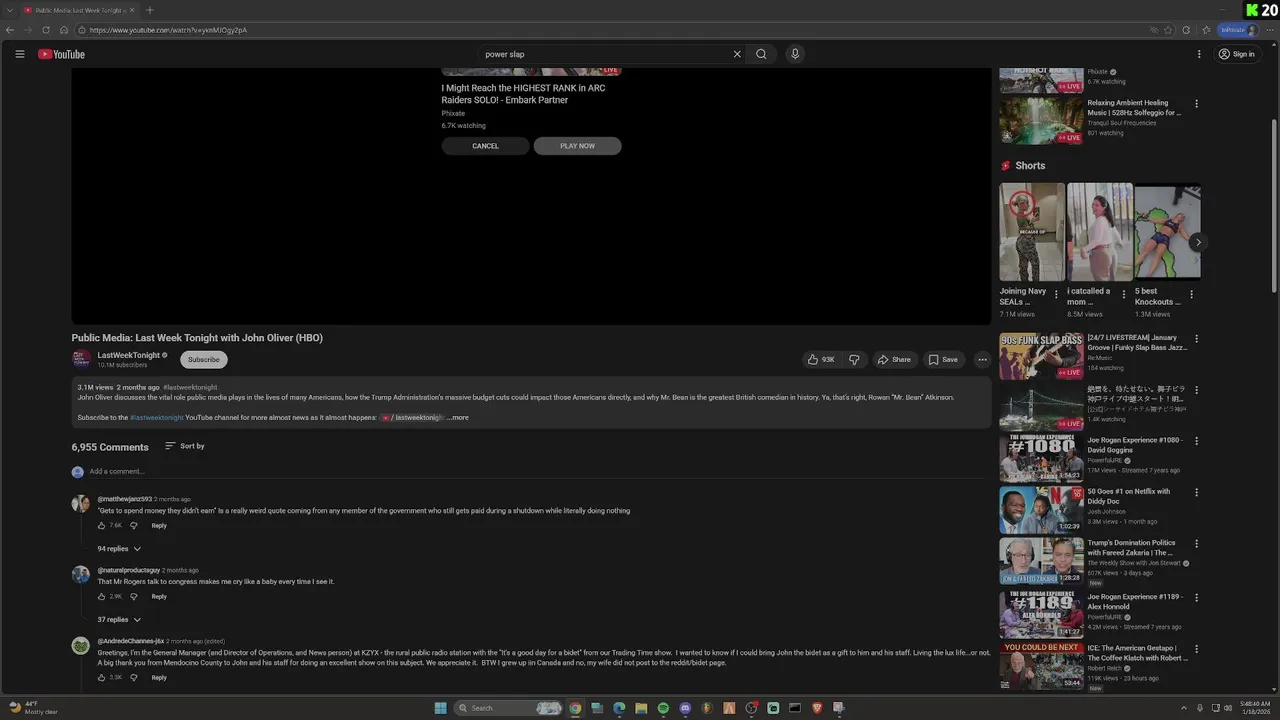The height and width of the screenshot is (720, 1280).
Task: Like the video with 93K likes
Action: point(821,360)
